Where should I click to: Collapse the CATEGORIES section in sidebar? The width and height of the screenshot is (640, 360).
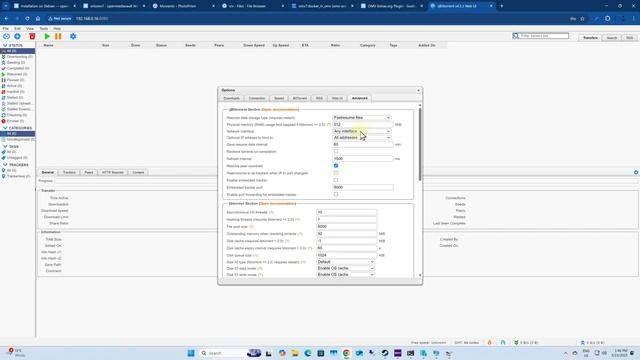[x=5, y=128]
